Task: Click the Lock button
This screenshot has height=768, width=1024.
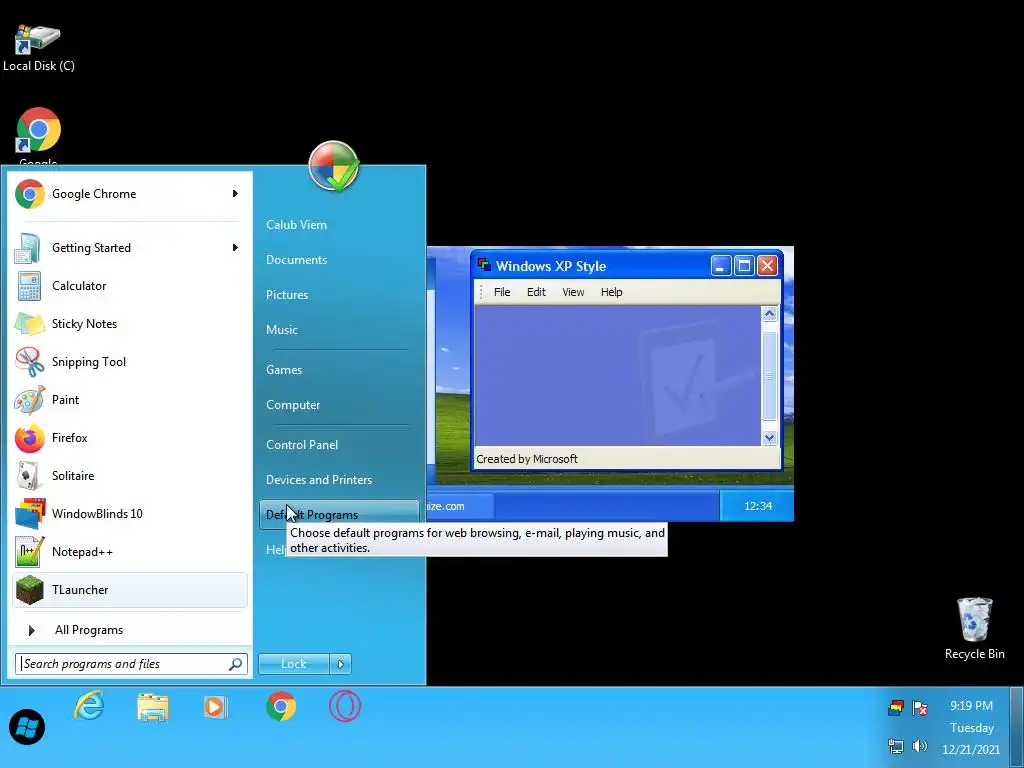Action: [x=294, y=664]
